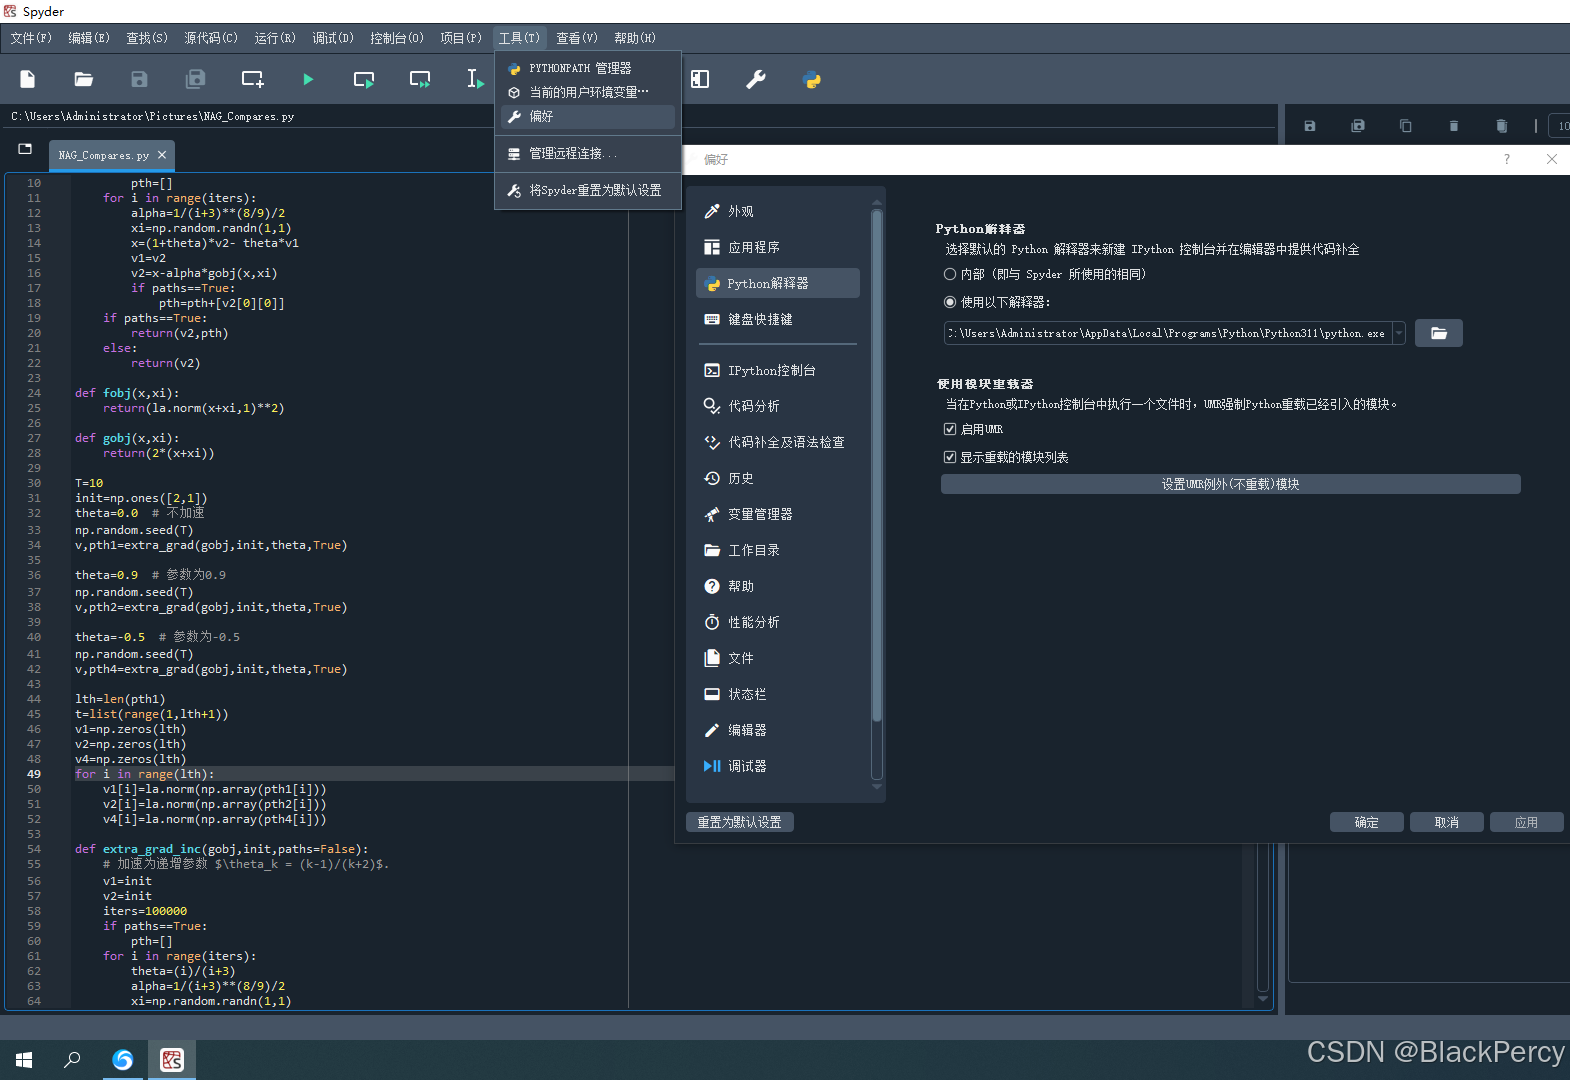This screenshot has height=1080, width=1570.
Task: Click the Maximize pane layout icon
Action: coord(700,79)
